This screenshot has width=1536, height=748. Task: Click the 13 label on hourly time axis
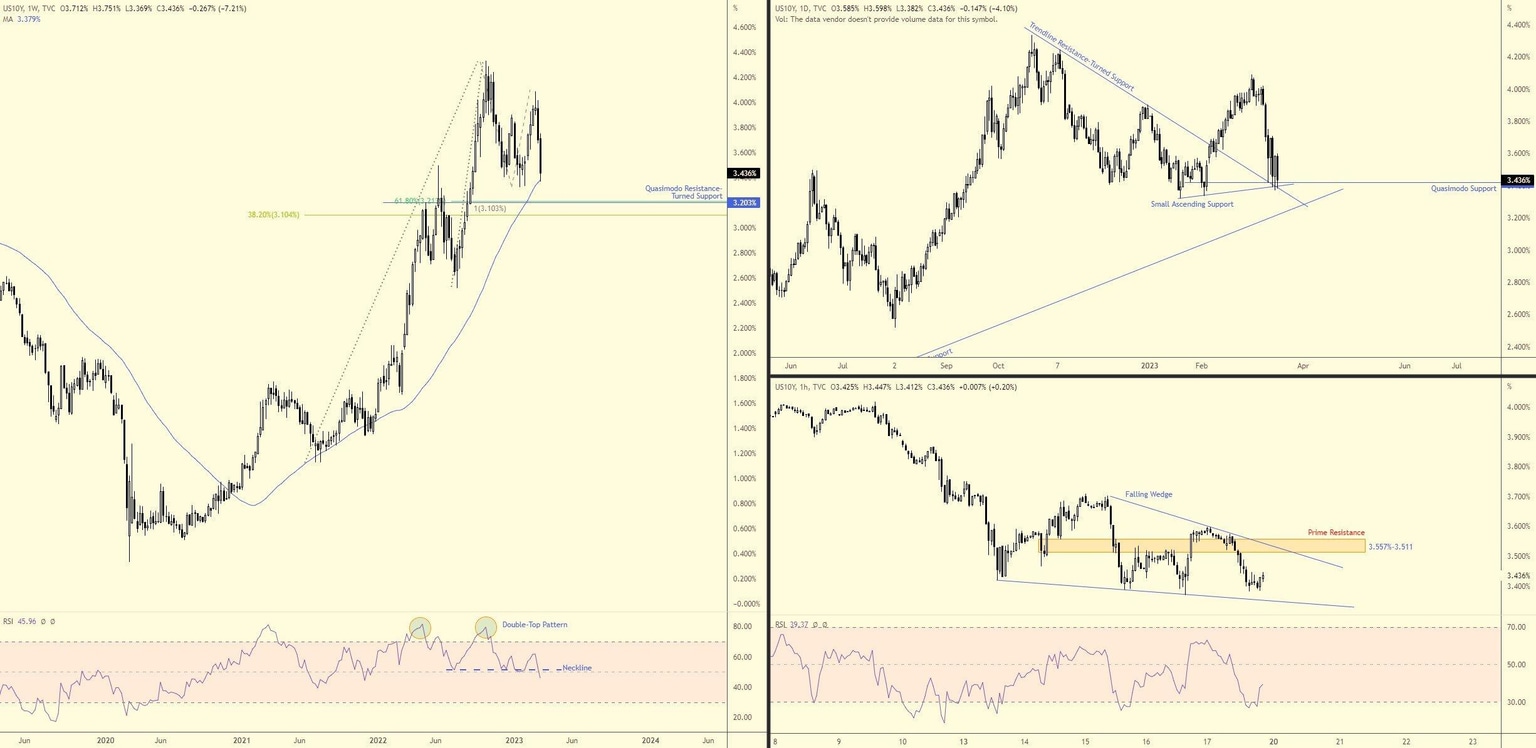tap(963, 741)
